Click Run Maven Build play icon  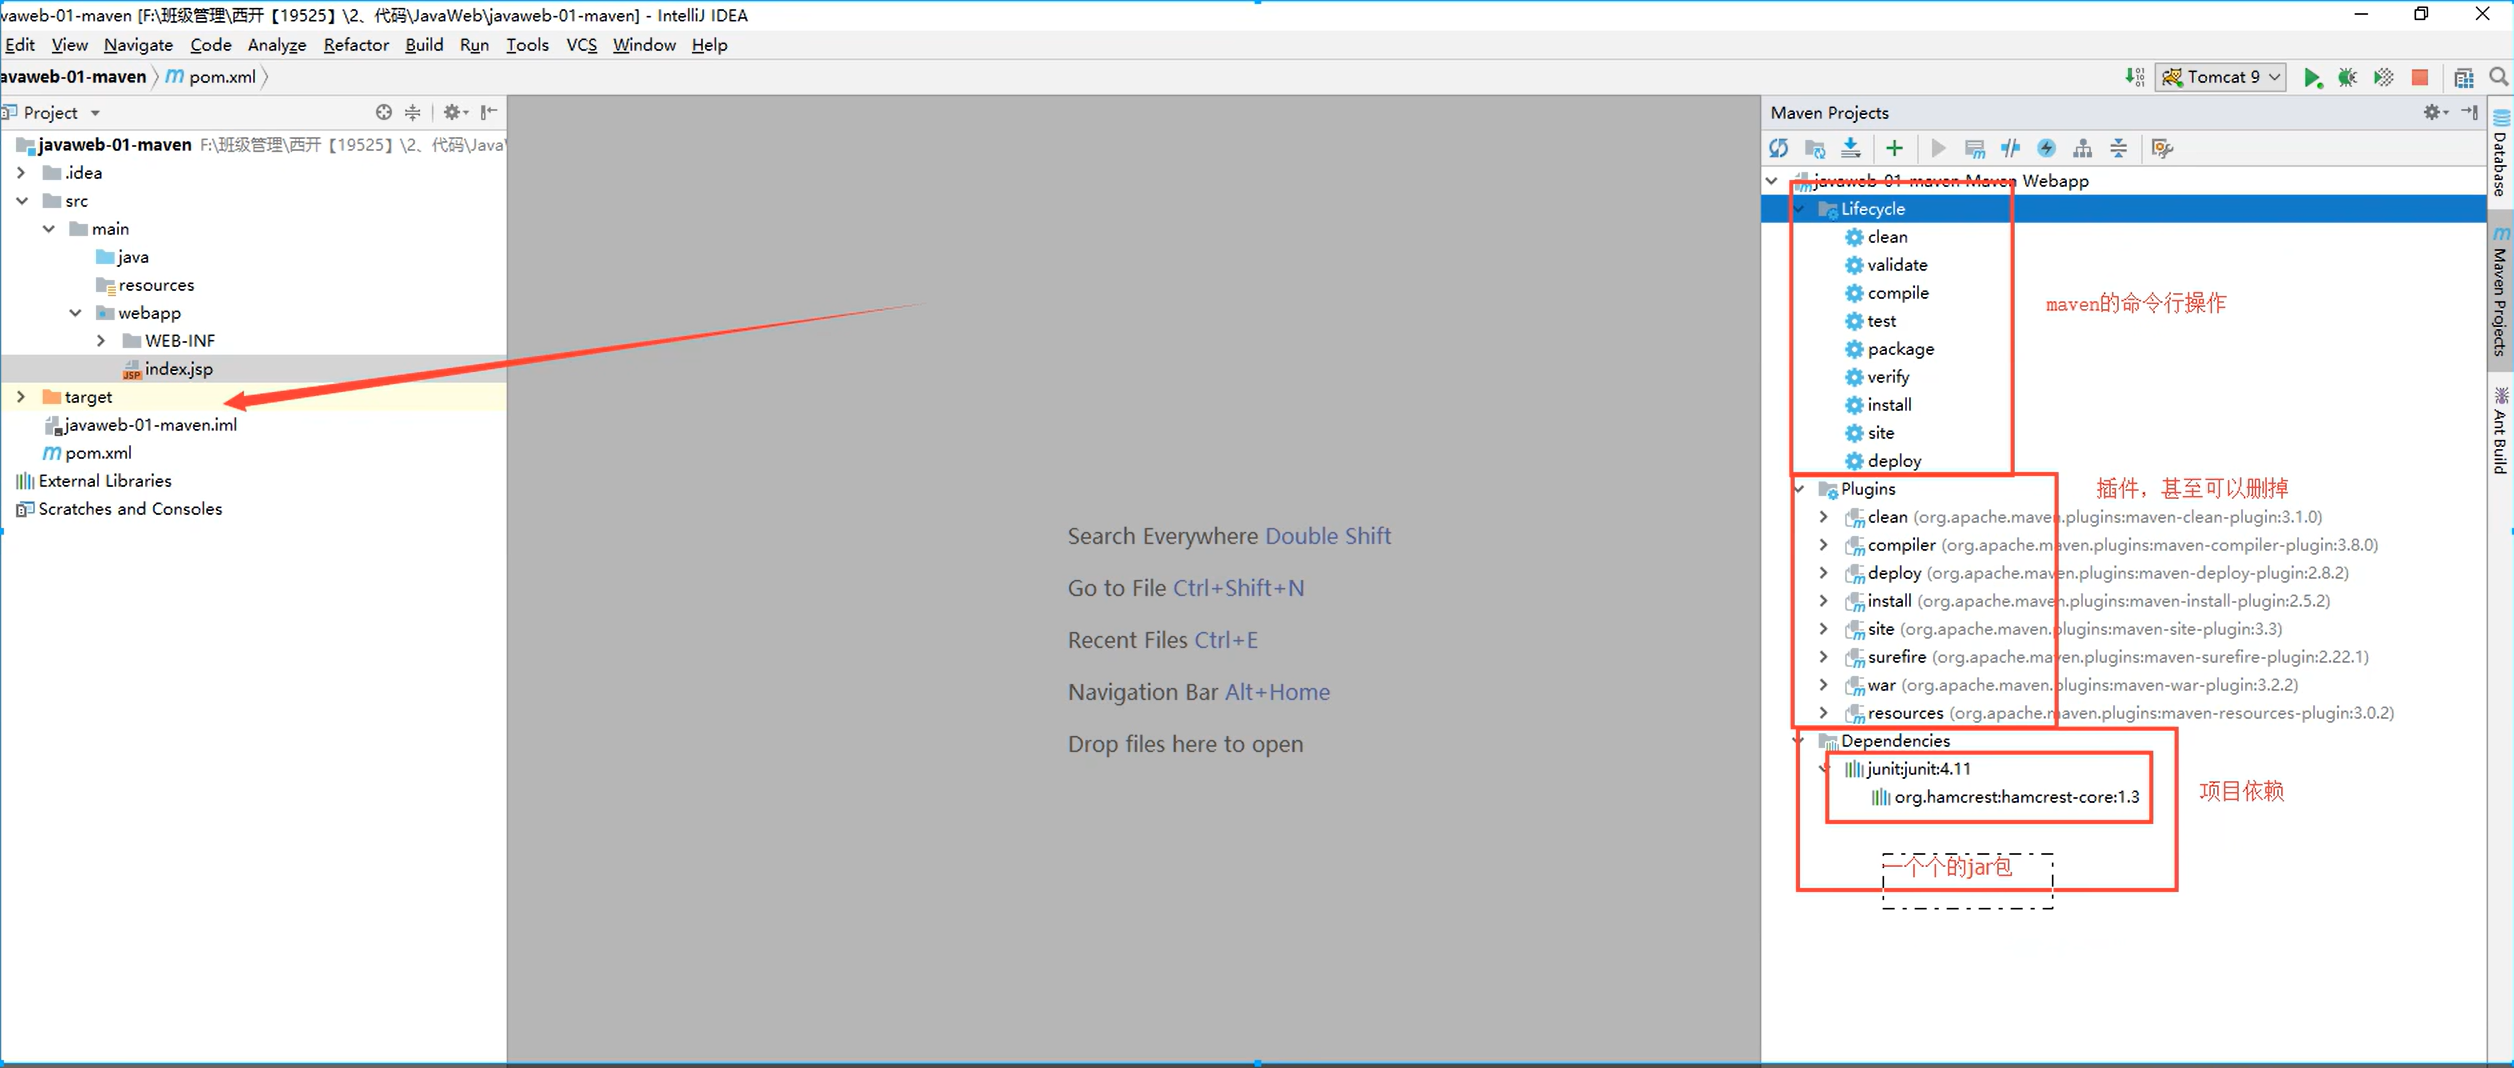coord(1938,148)
